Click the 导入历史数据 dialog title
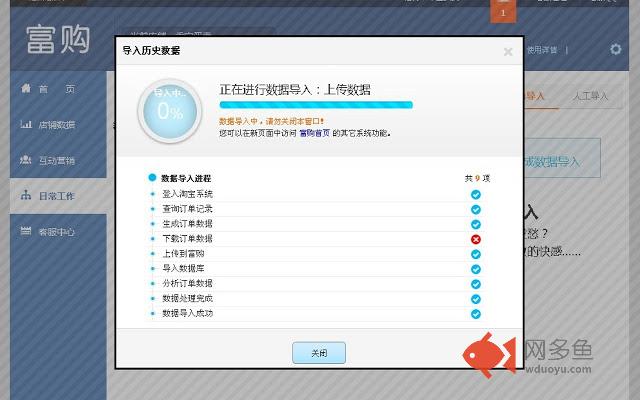The image size is (640, 400). (x=151, y=51)
